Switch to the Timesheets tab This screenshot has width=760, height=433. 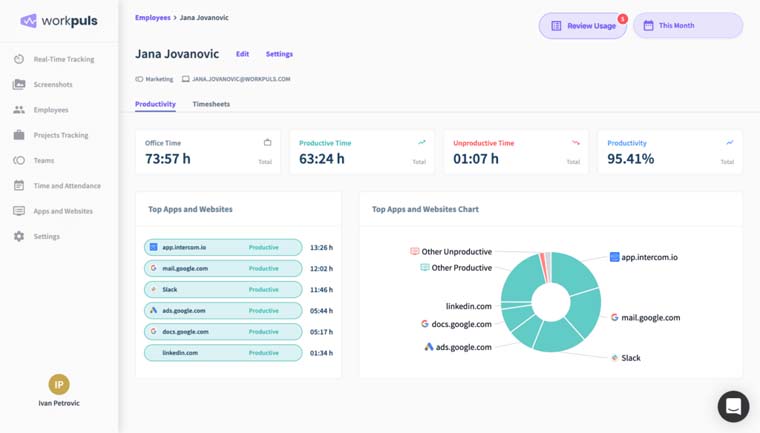click(211, 104)
